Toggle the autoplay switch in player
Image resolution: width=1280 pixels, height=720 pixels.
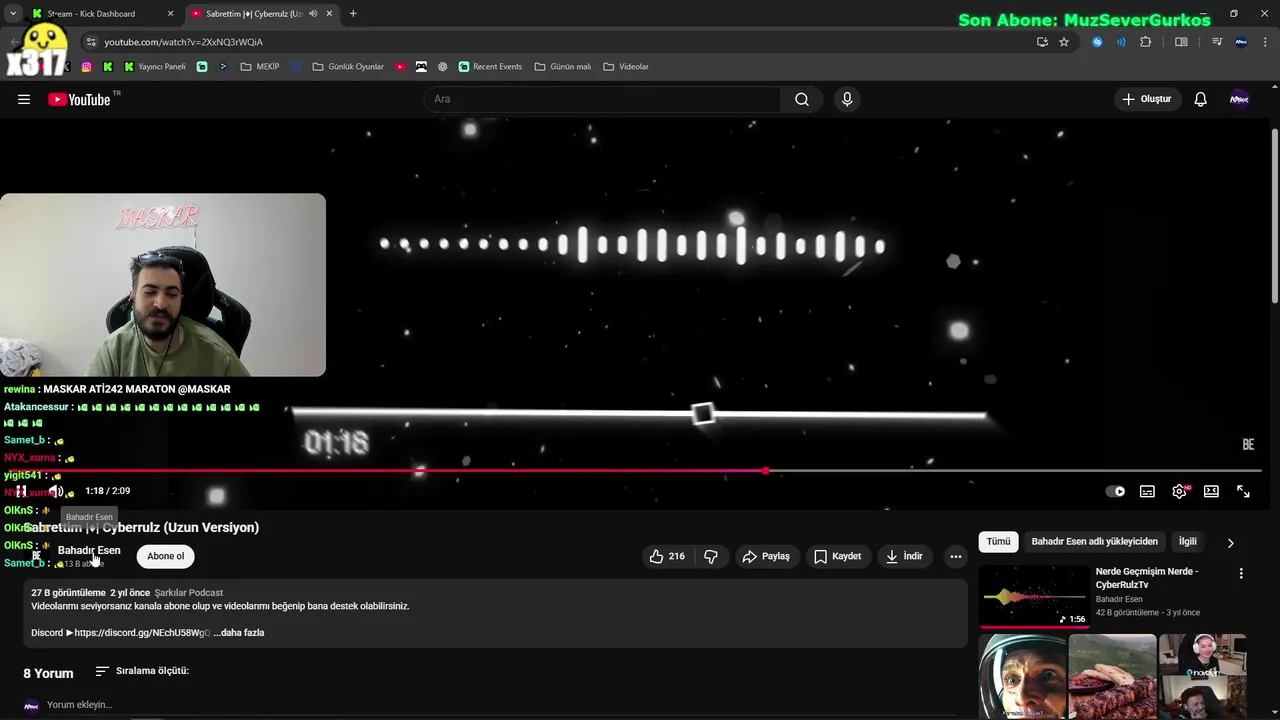pyautogui.click(x=1115, y=491)
